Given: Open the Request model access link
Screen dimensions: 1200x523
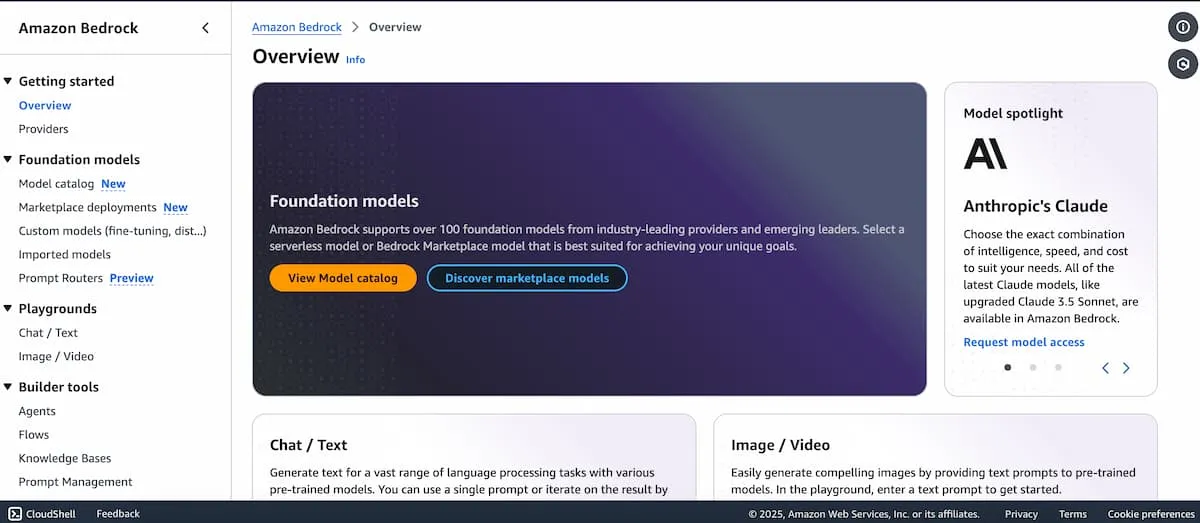Looking at the screenshot, I should pos(1024,342).
